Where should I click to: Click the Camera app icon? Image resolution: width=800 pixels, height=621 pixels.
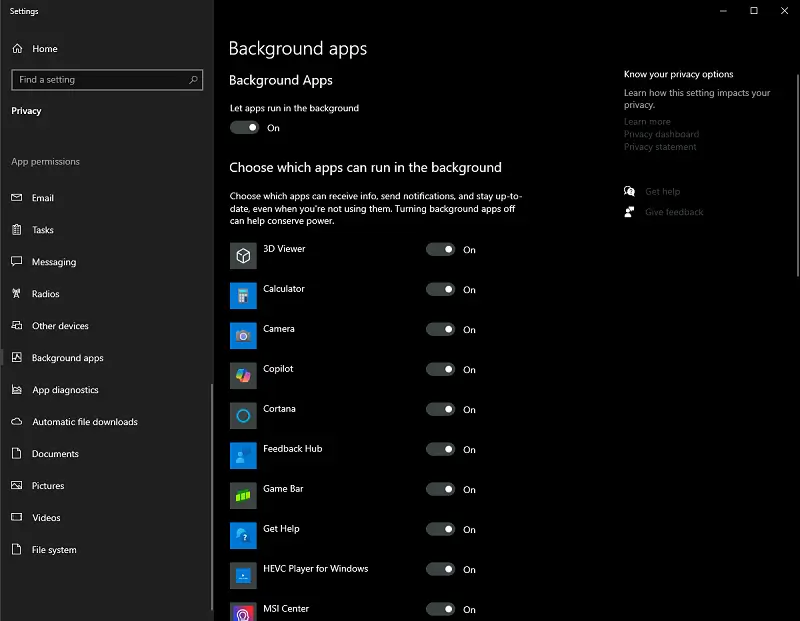coord(243,336)
